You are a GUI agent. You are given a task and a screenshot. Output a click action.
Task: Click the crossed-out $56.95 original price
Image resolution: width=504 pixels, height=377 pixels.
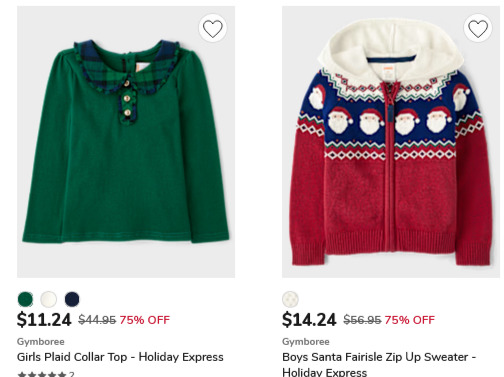pyautogui.click(x=362, y=320)
